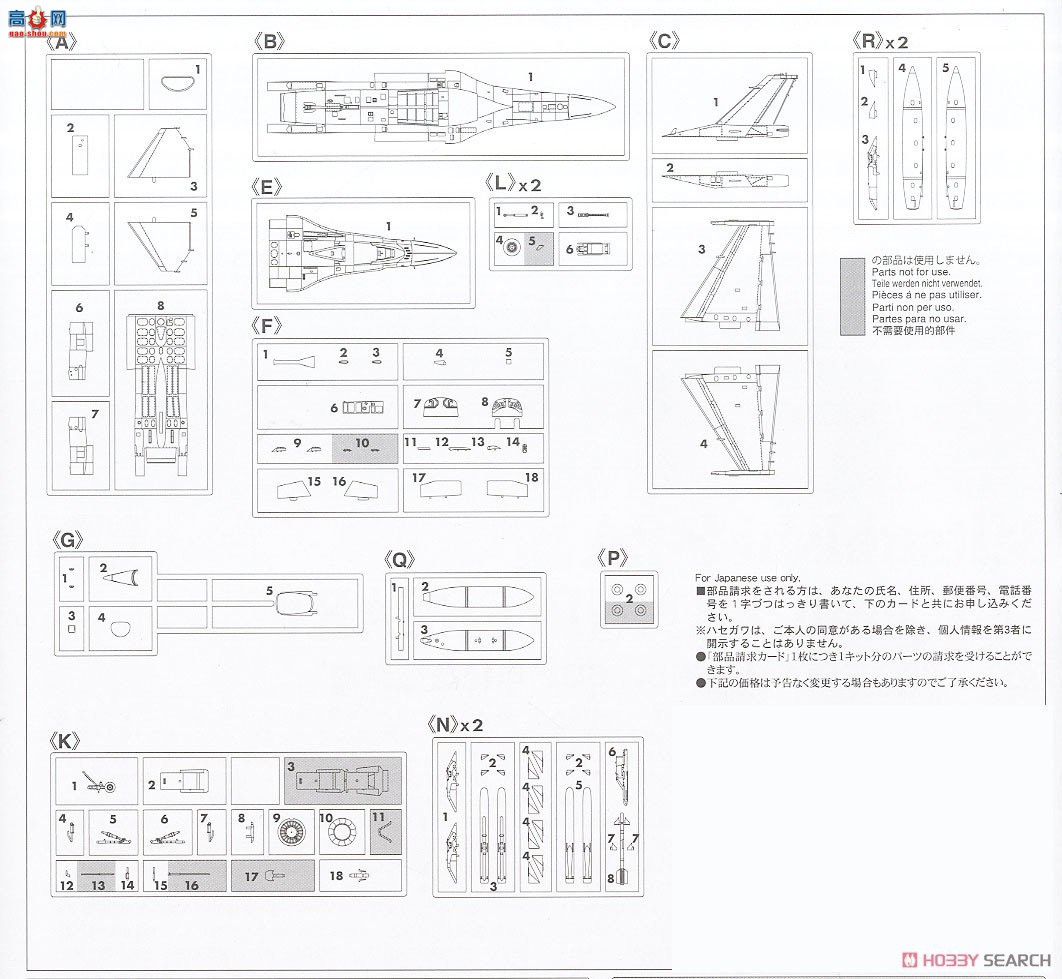The width and height of the screenshot is (1062, 979).
Task: Click the exhaust nozzle ring K10
Action: (x=345, y=831)
